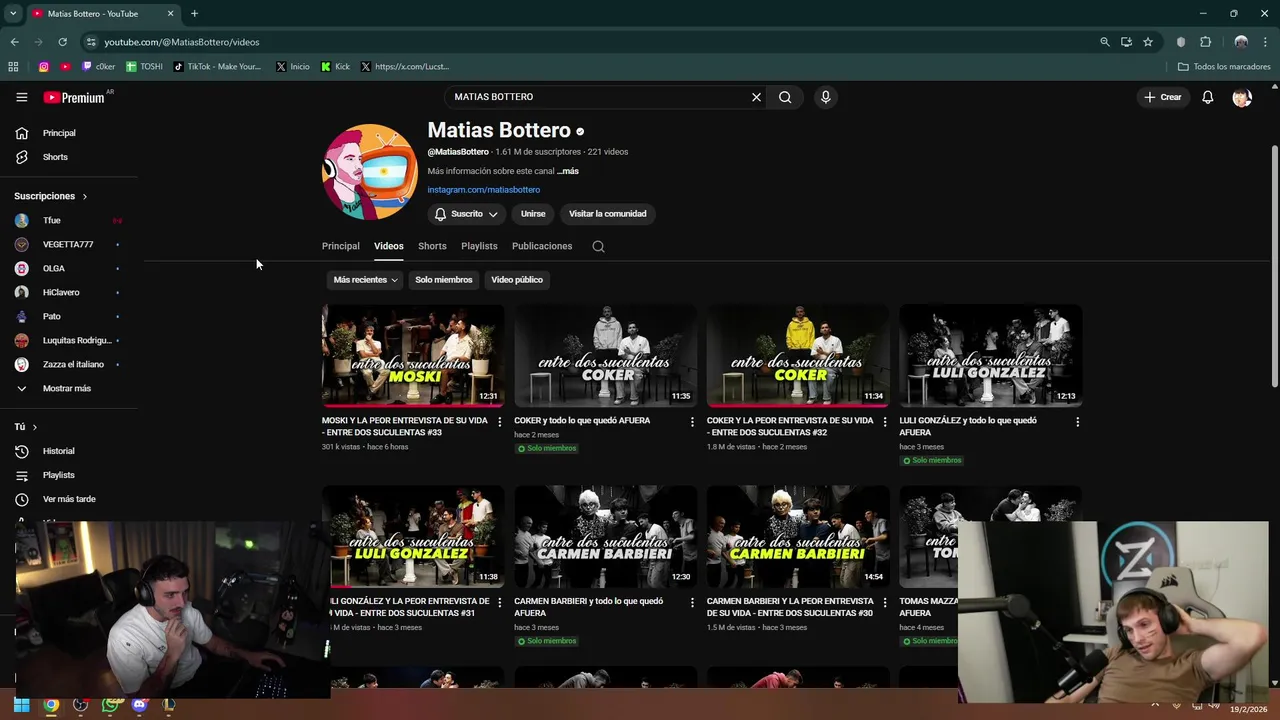Go back with the browser back arrow
The width and height of the screenshot is (1280, 720).
[14, 42]
